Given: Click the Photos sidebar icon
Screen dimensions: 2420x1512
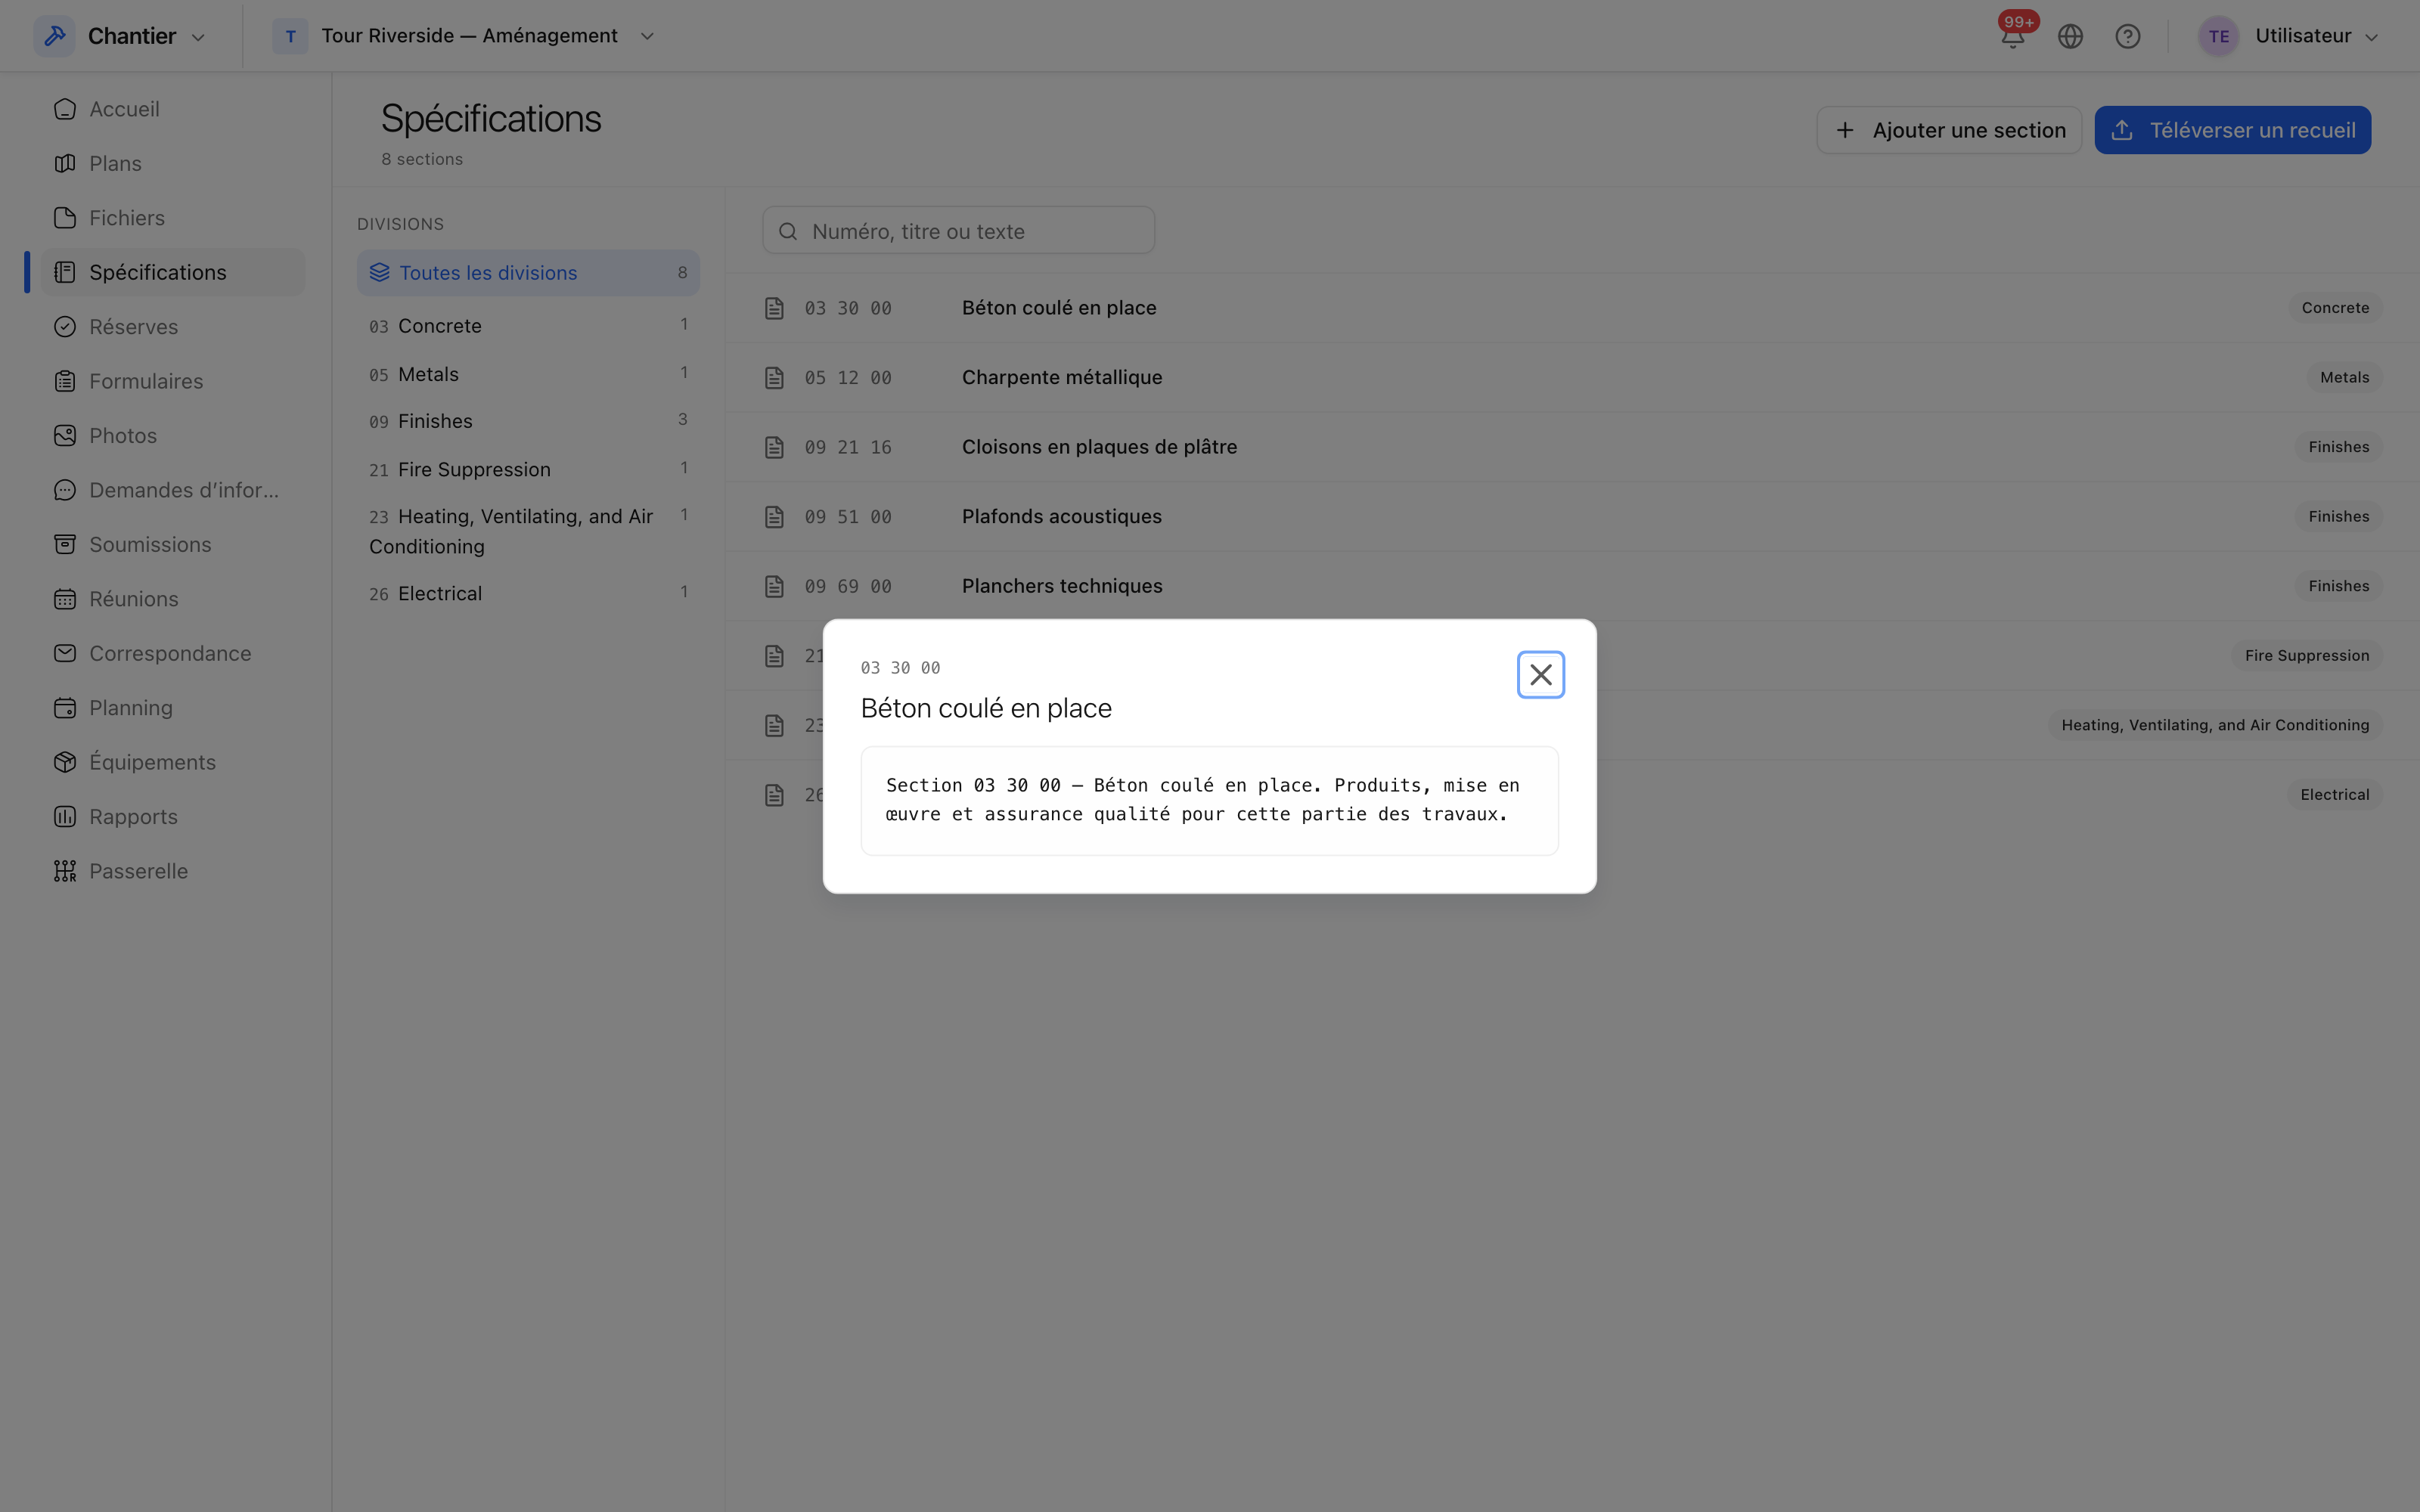Looking at the screenshot, I should click(x=65, y=436).
